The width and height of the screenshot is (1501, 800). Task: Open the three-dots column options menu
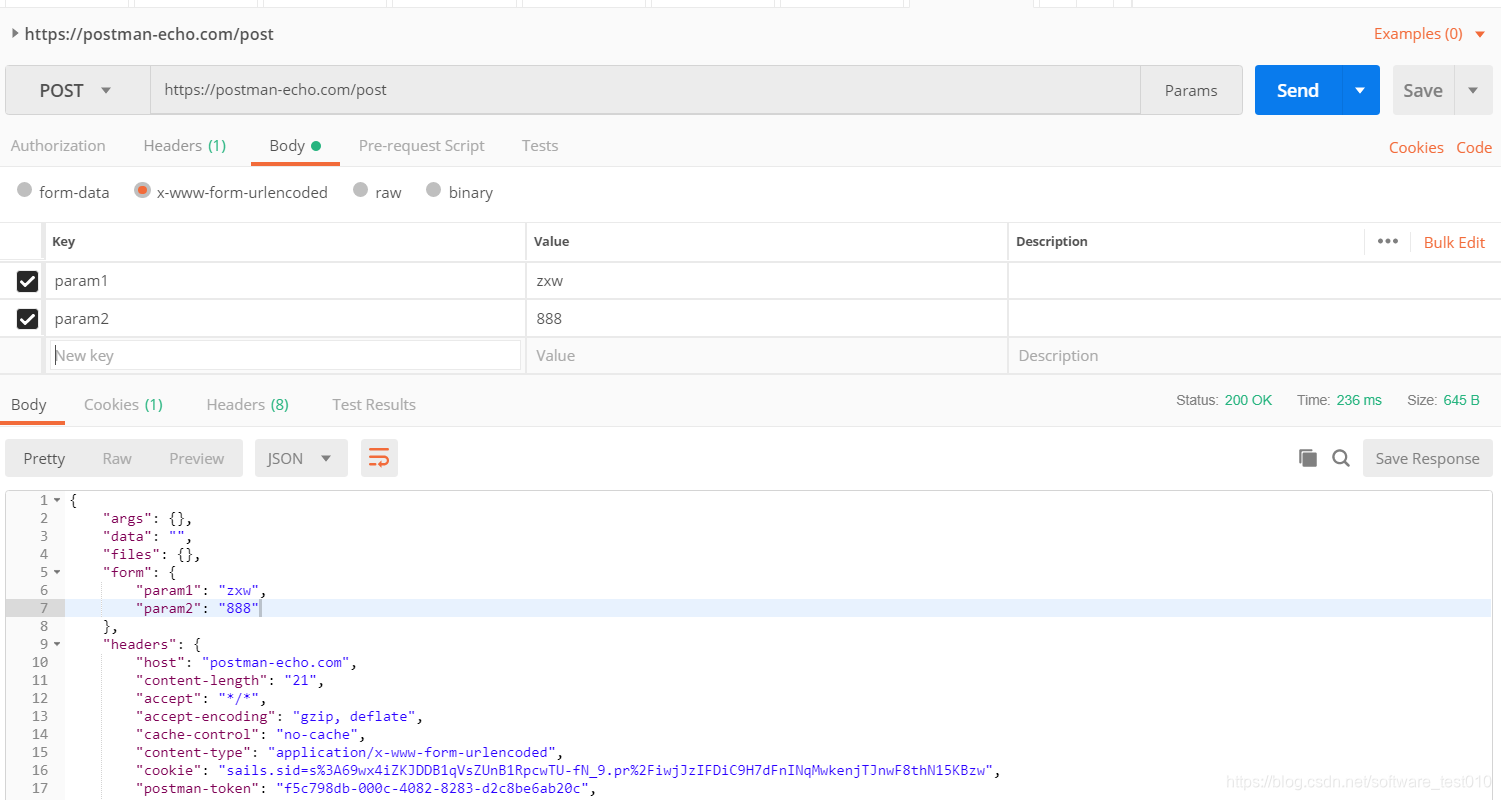1387,241
